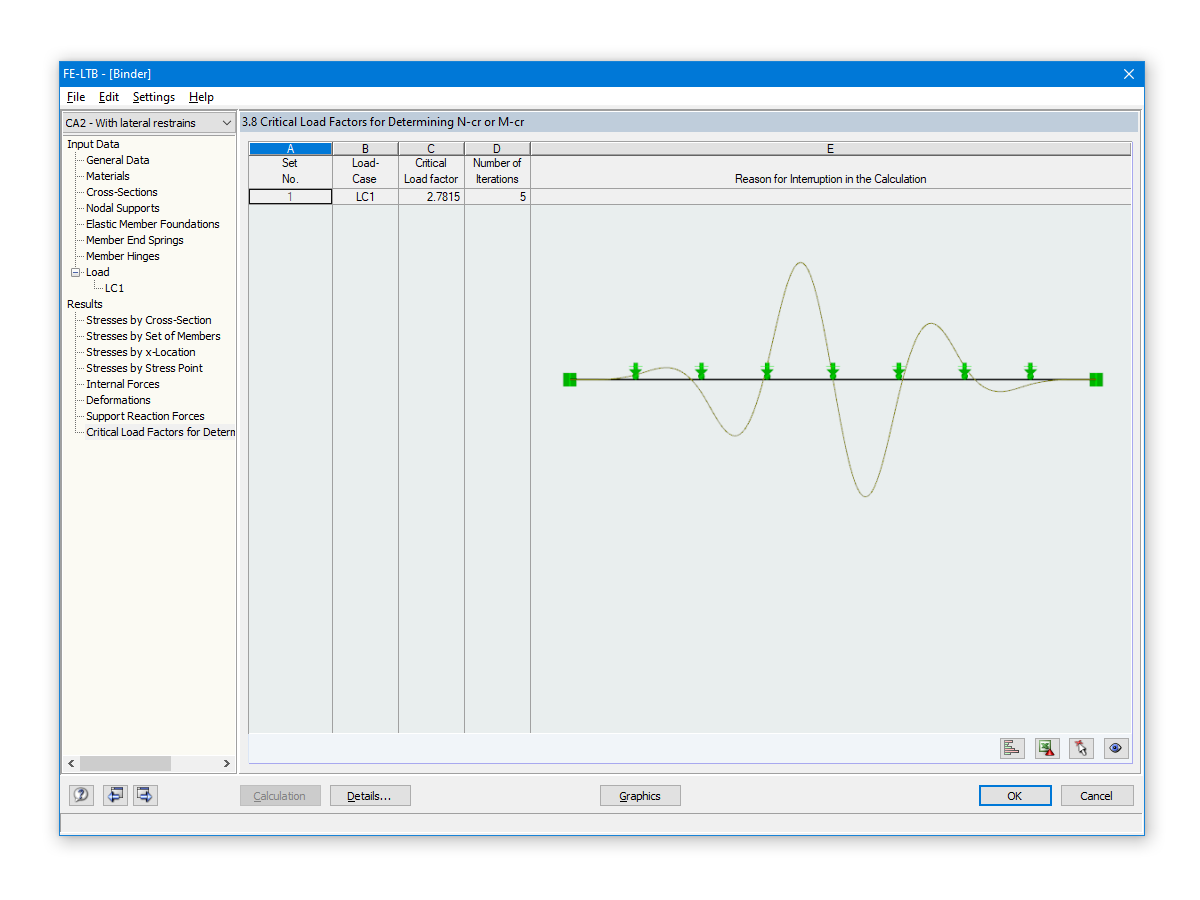Click the Cancel button
This screenshot has width=1200, height=900.
[1096, 796]
